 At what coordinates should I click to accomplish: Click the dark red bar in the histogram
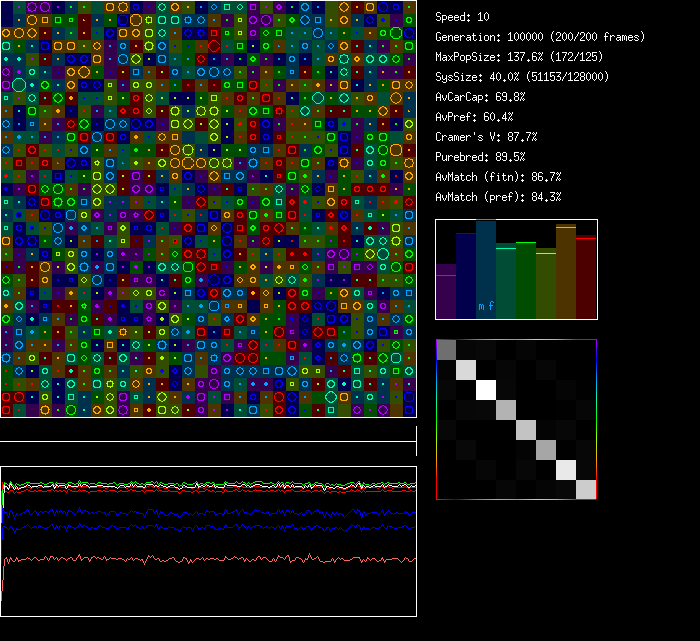point(586,278)
